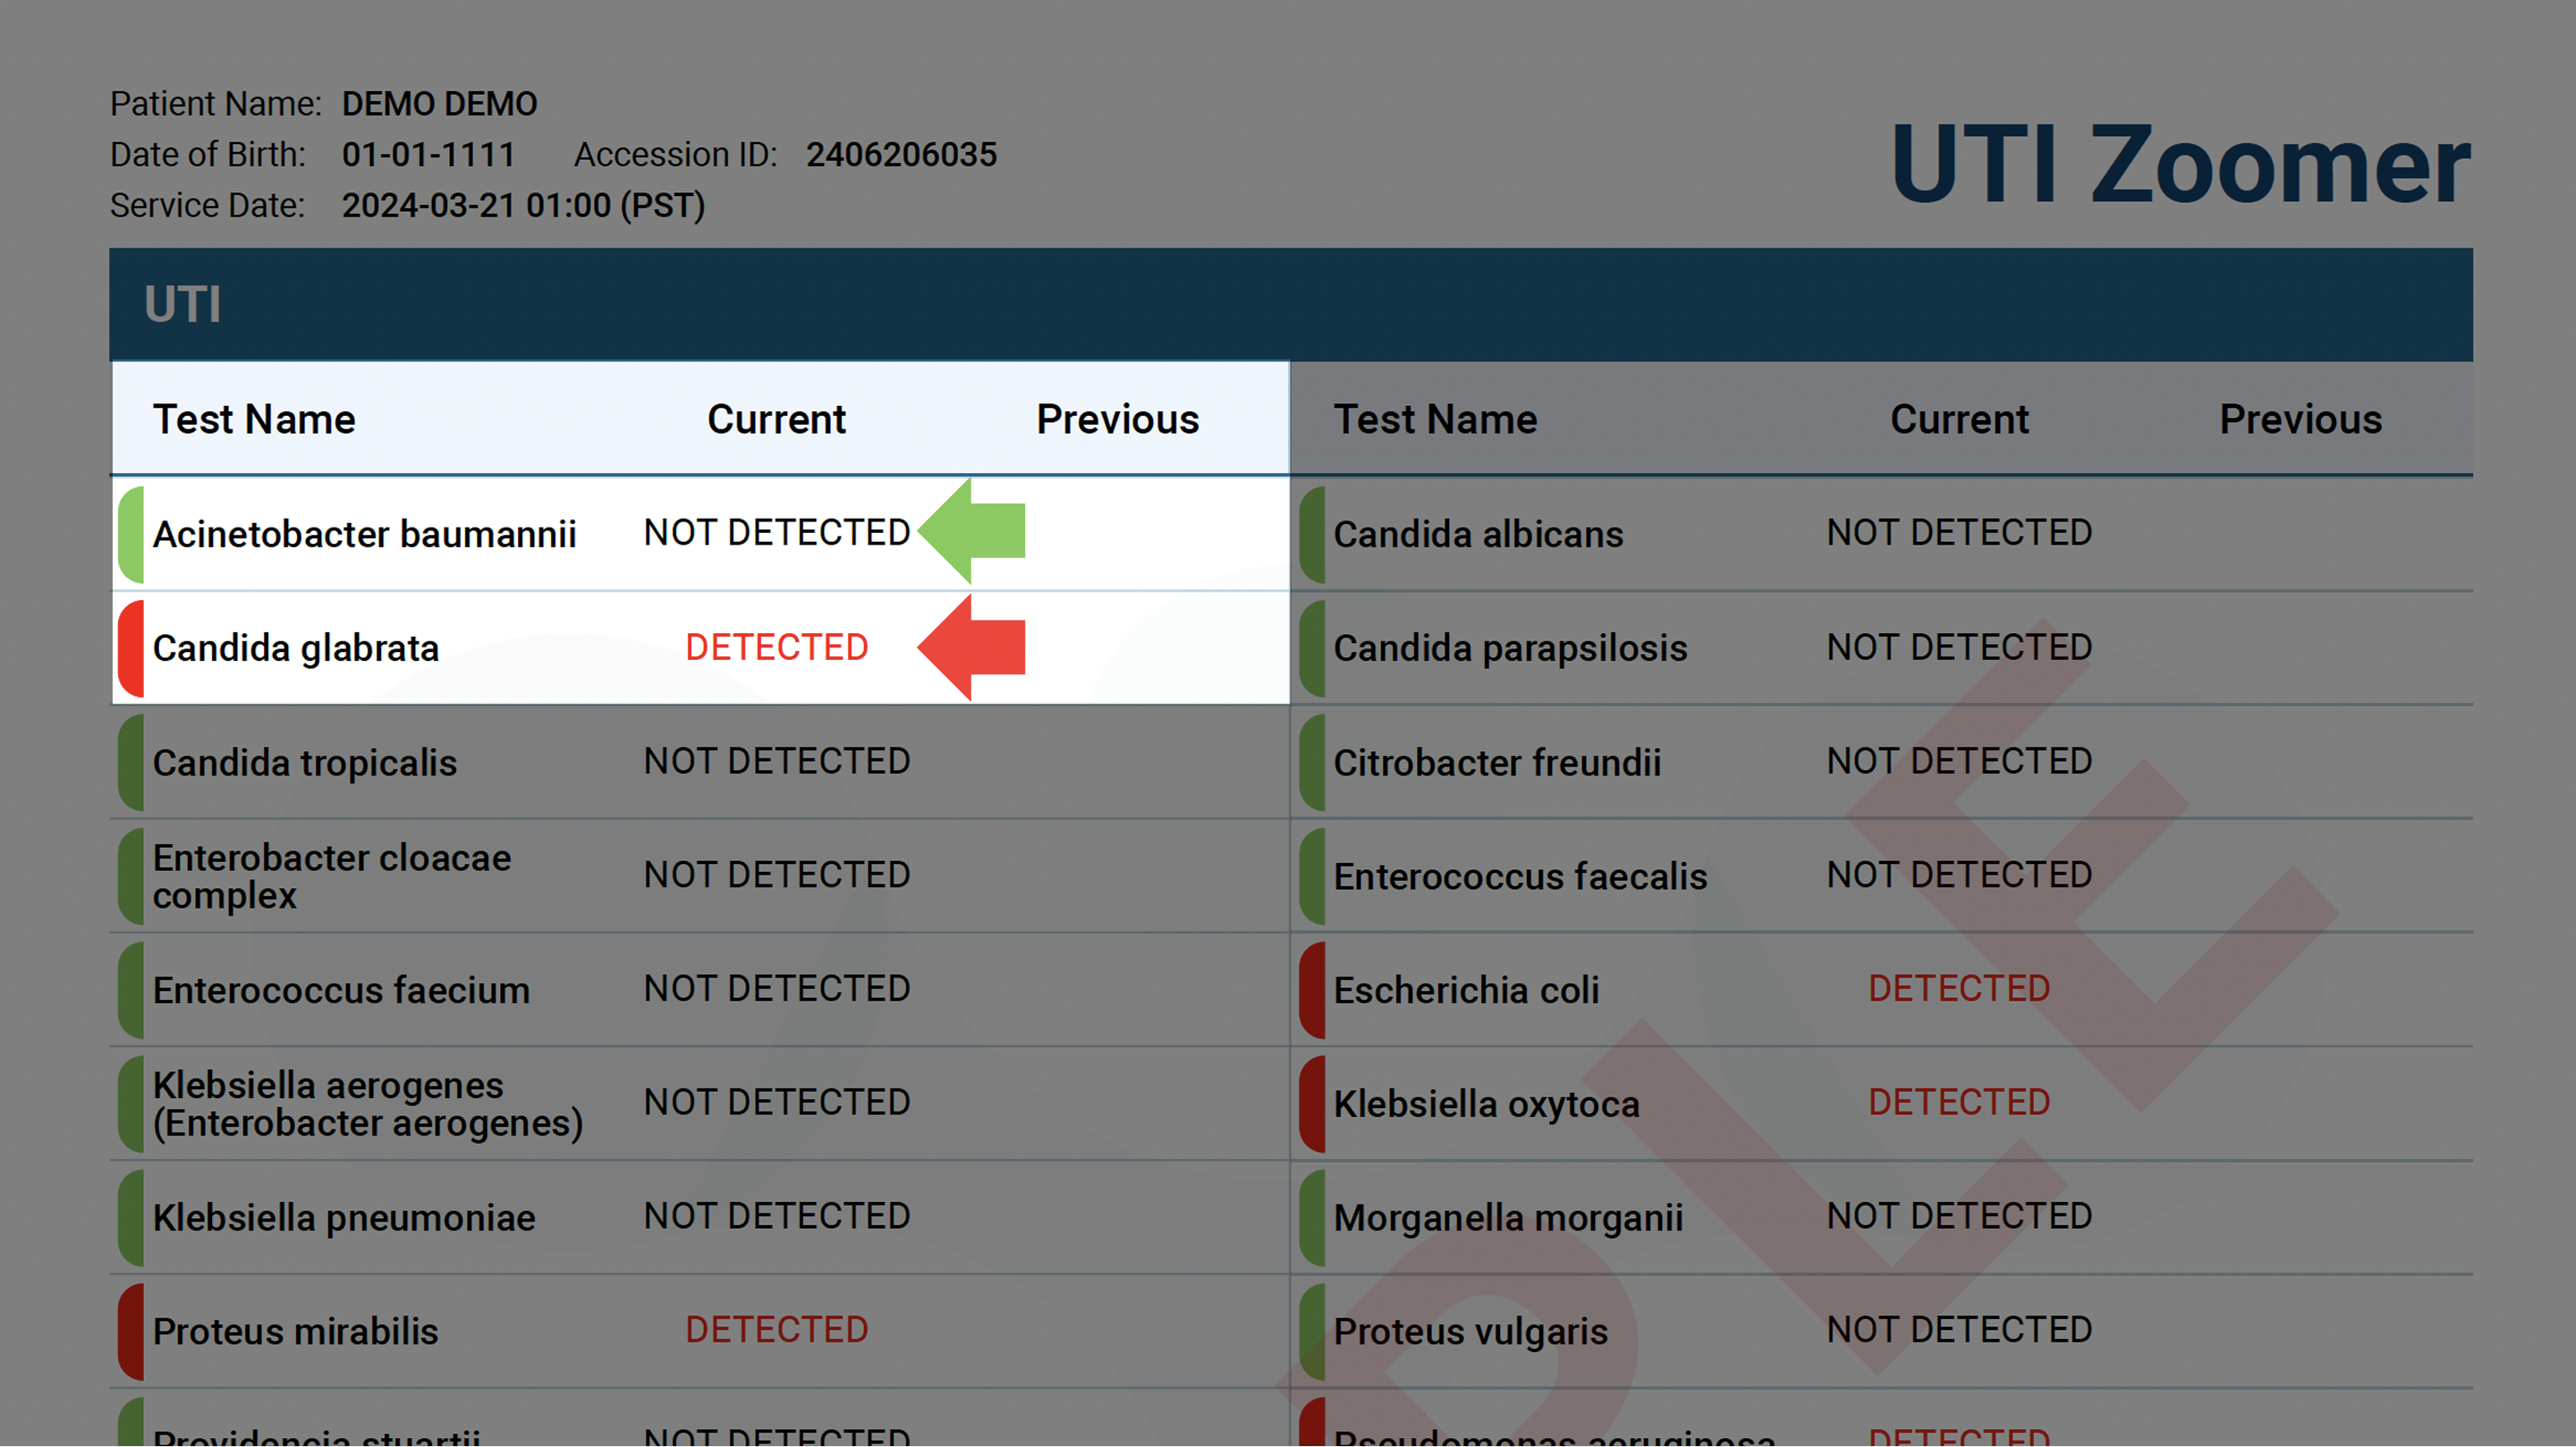Click the left Test Name column header
This screenshot has width=2576, height=1447.
click(254, 419)
